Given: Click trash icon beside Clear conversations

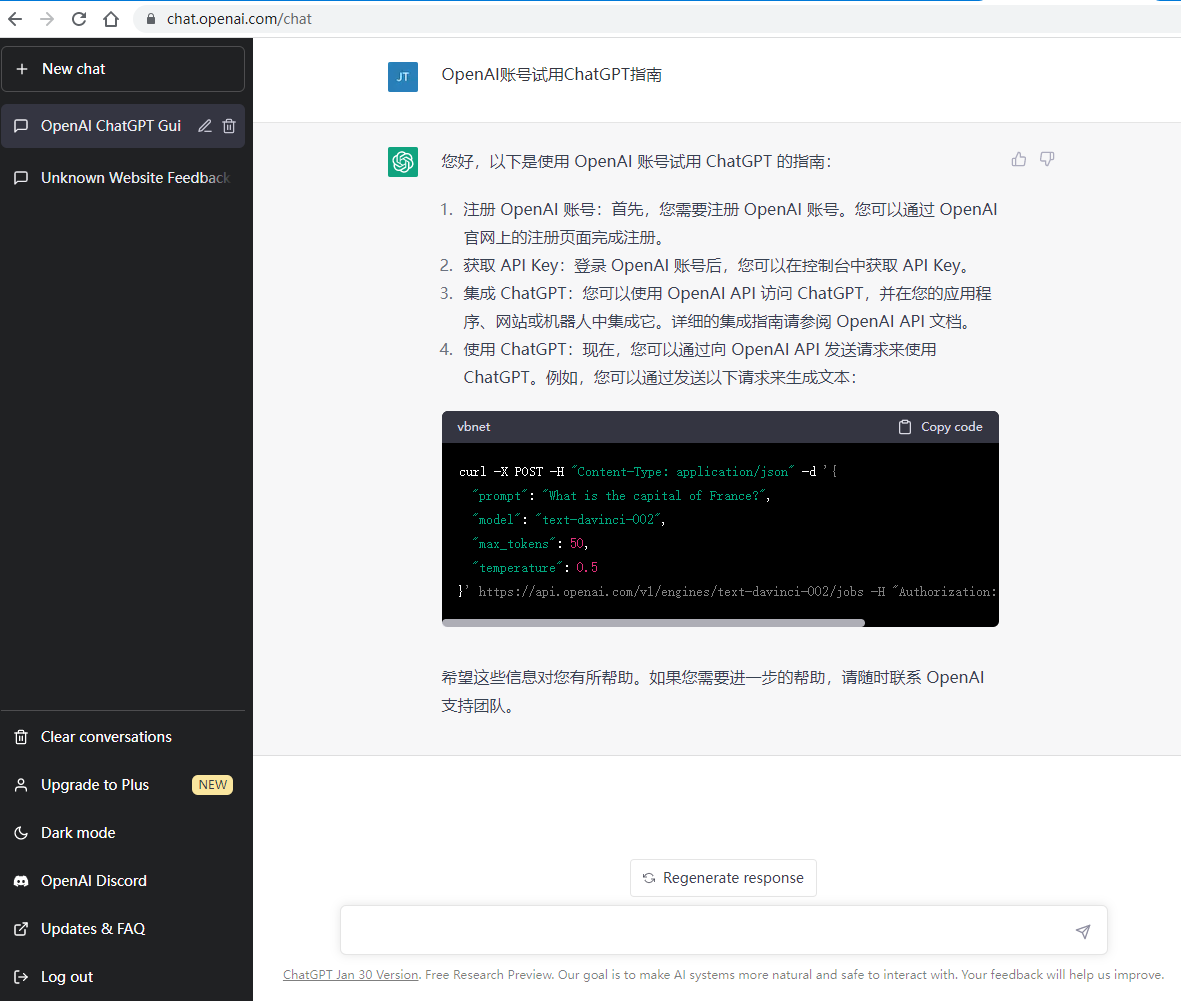Looking at the screenshot, I should tap(21, 737).
